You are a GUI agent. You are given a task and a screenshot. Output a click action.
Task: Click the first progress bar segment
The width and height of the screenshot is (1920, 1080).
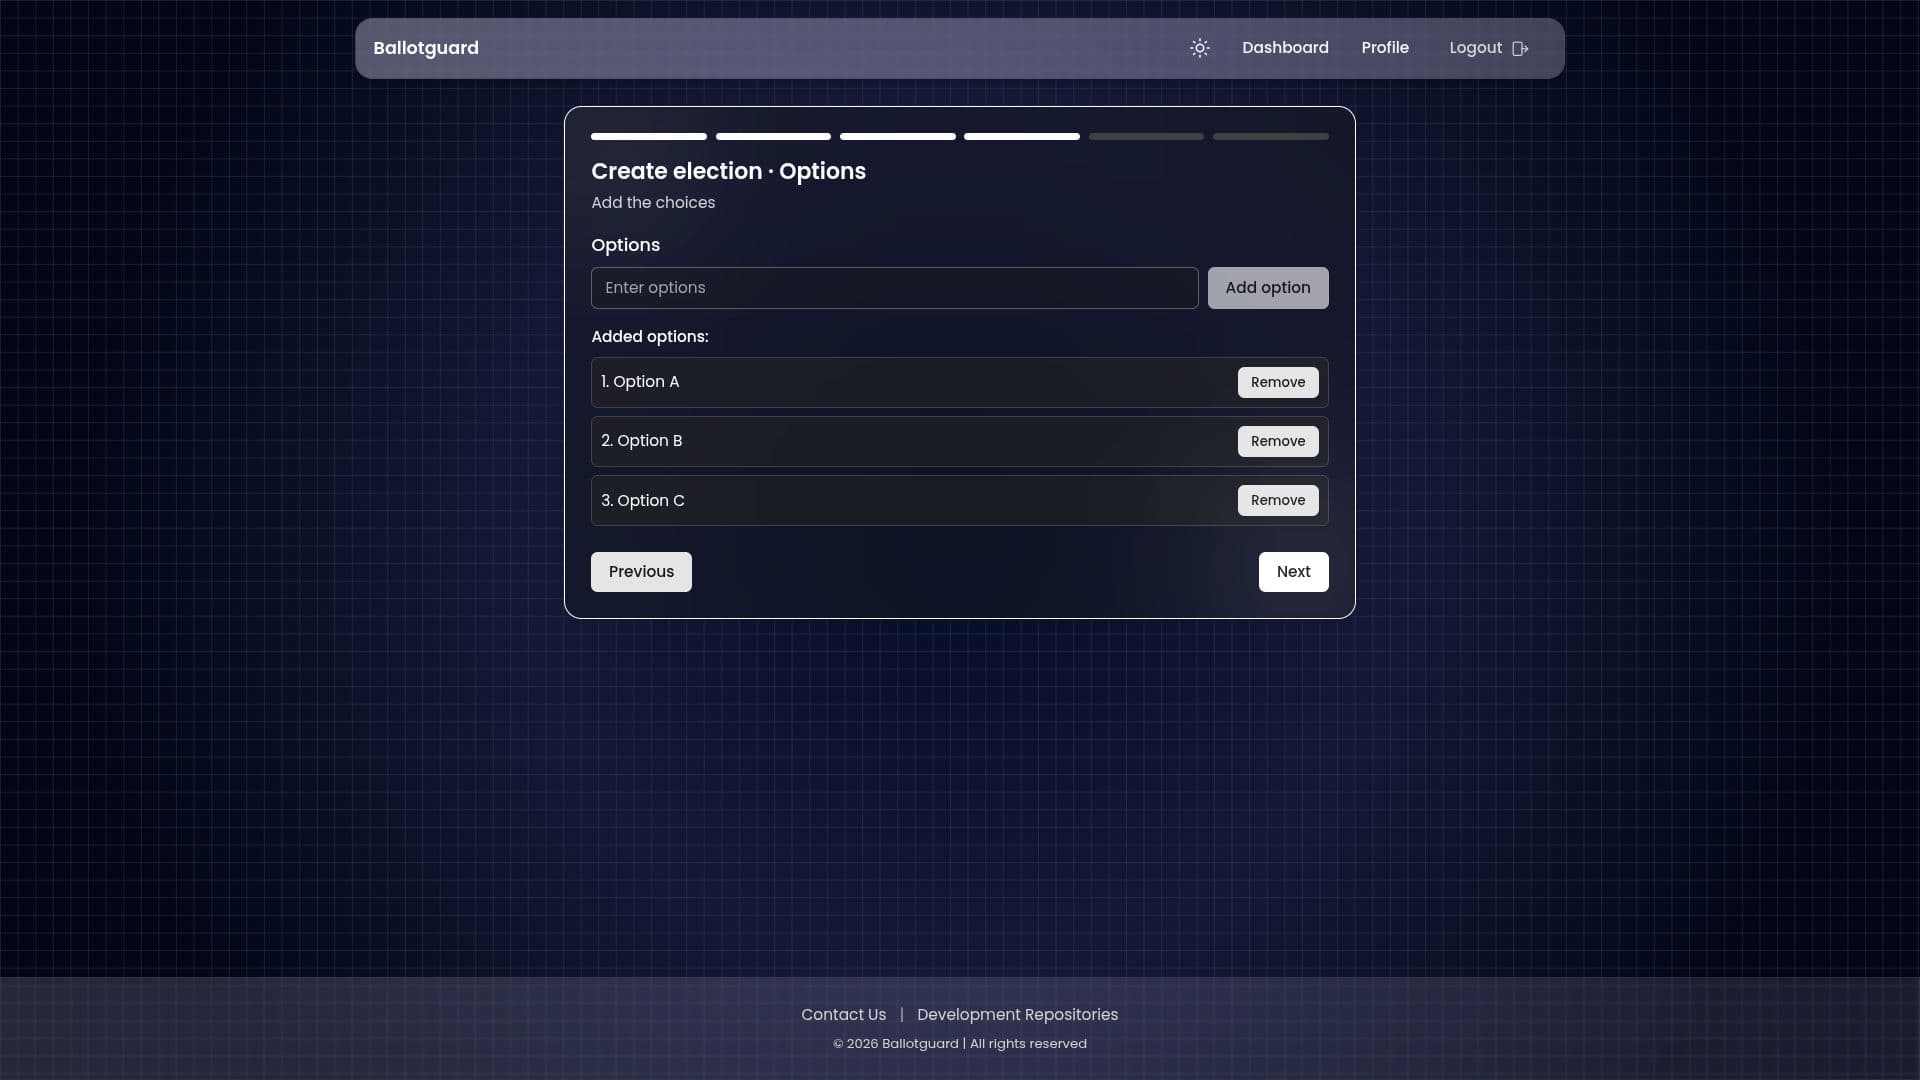click(x=648, y=136)
